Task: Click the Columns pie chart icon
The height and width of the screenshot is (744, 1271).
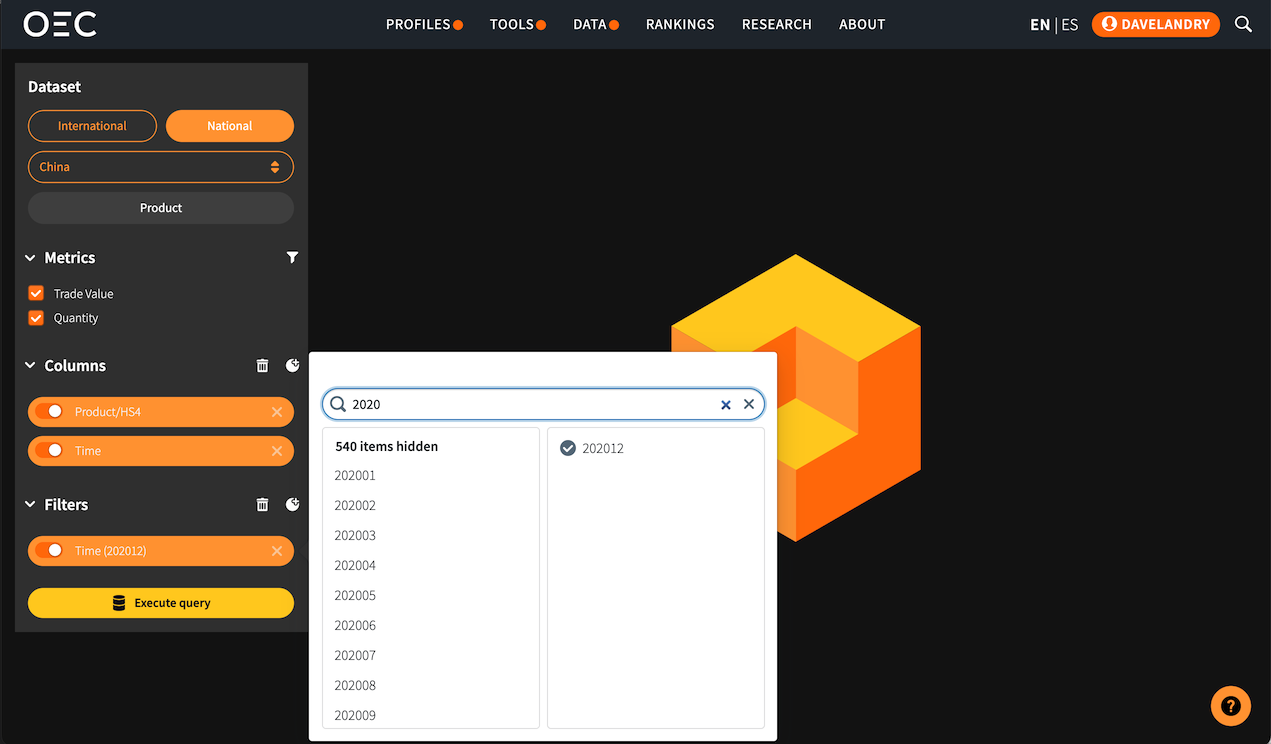Action: pyautogui.click(x=292, y=366)
